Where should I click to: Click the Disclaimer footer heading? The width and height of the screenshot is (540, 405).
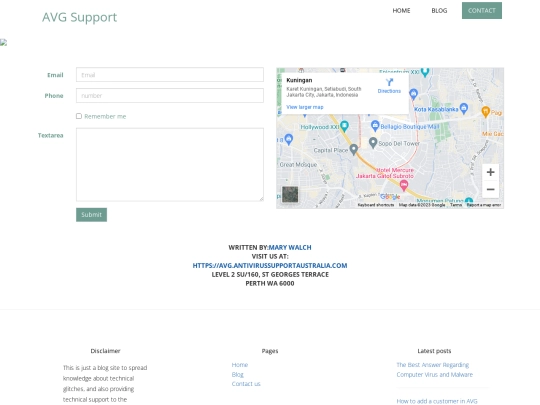(105, 351)
